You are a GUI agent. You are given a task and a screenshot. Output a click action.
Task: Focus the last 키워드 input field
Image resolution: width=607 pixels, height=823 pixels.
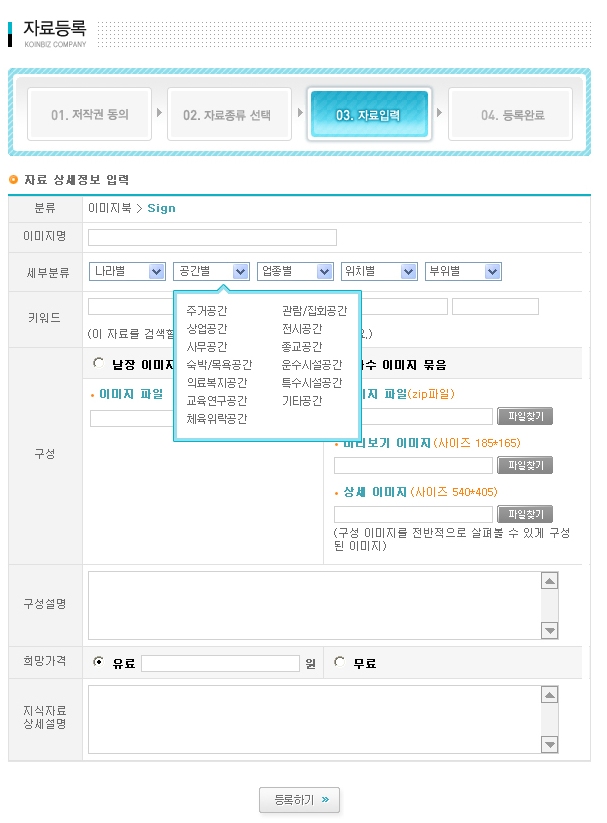(x=495, y=307)
